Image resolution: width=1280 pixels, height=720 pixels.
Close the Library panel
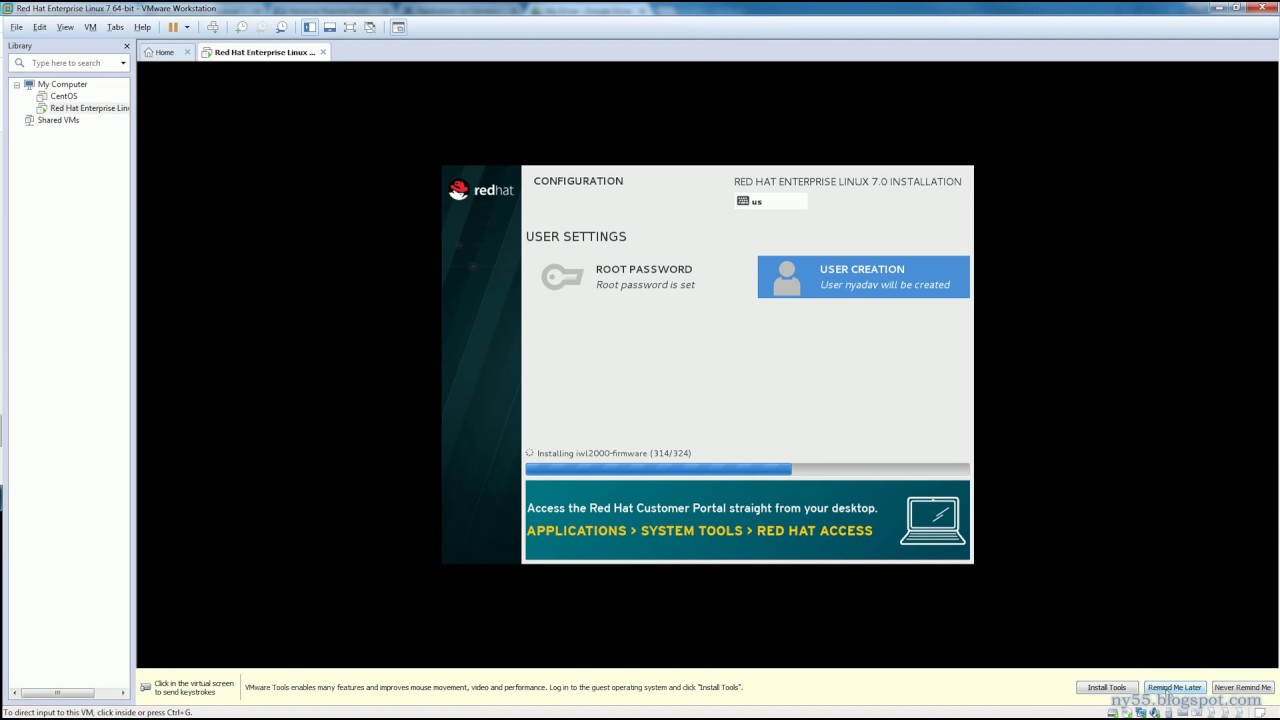[127, 46]
